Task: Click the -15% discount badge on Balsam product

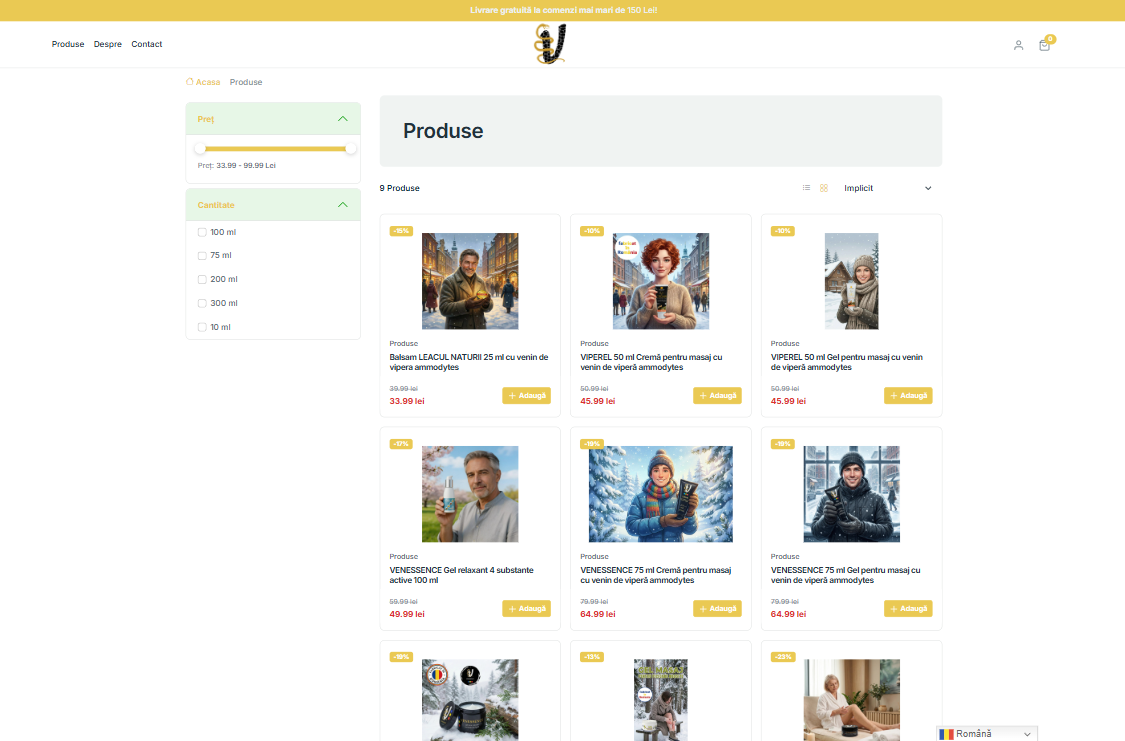Action: pos(401,231)
